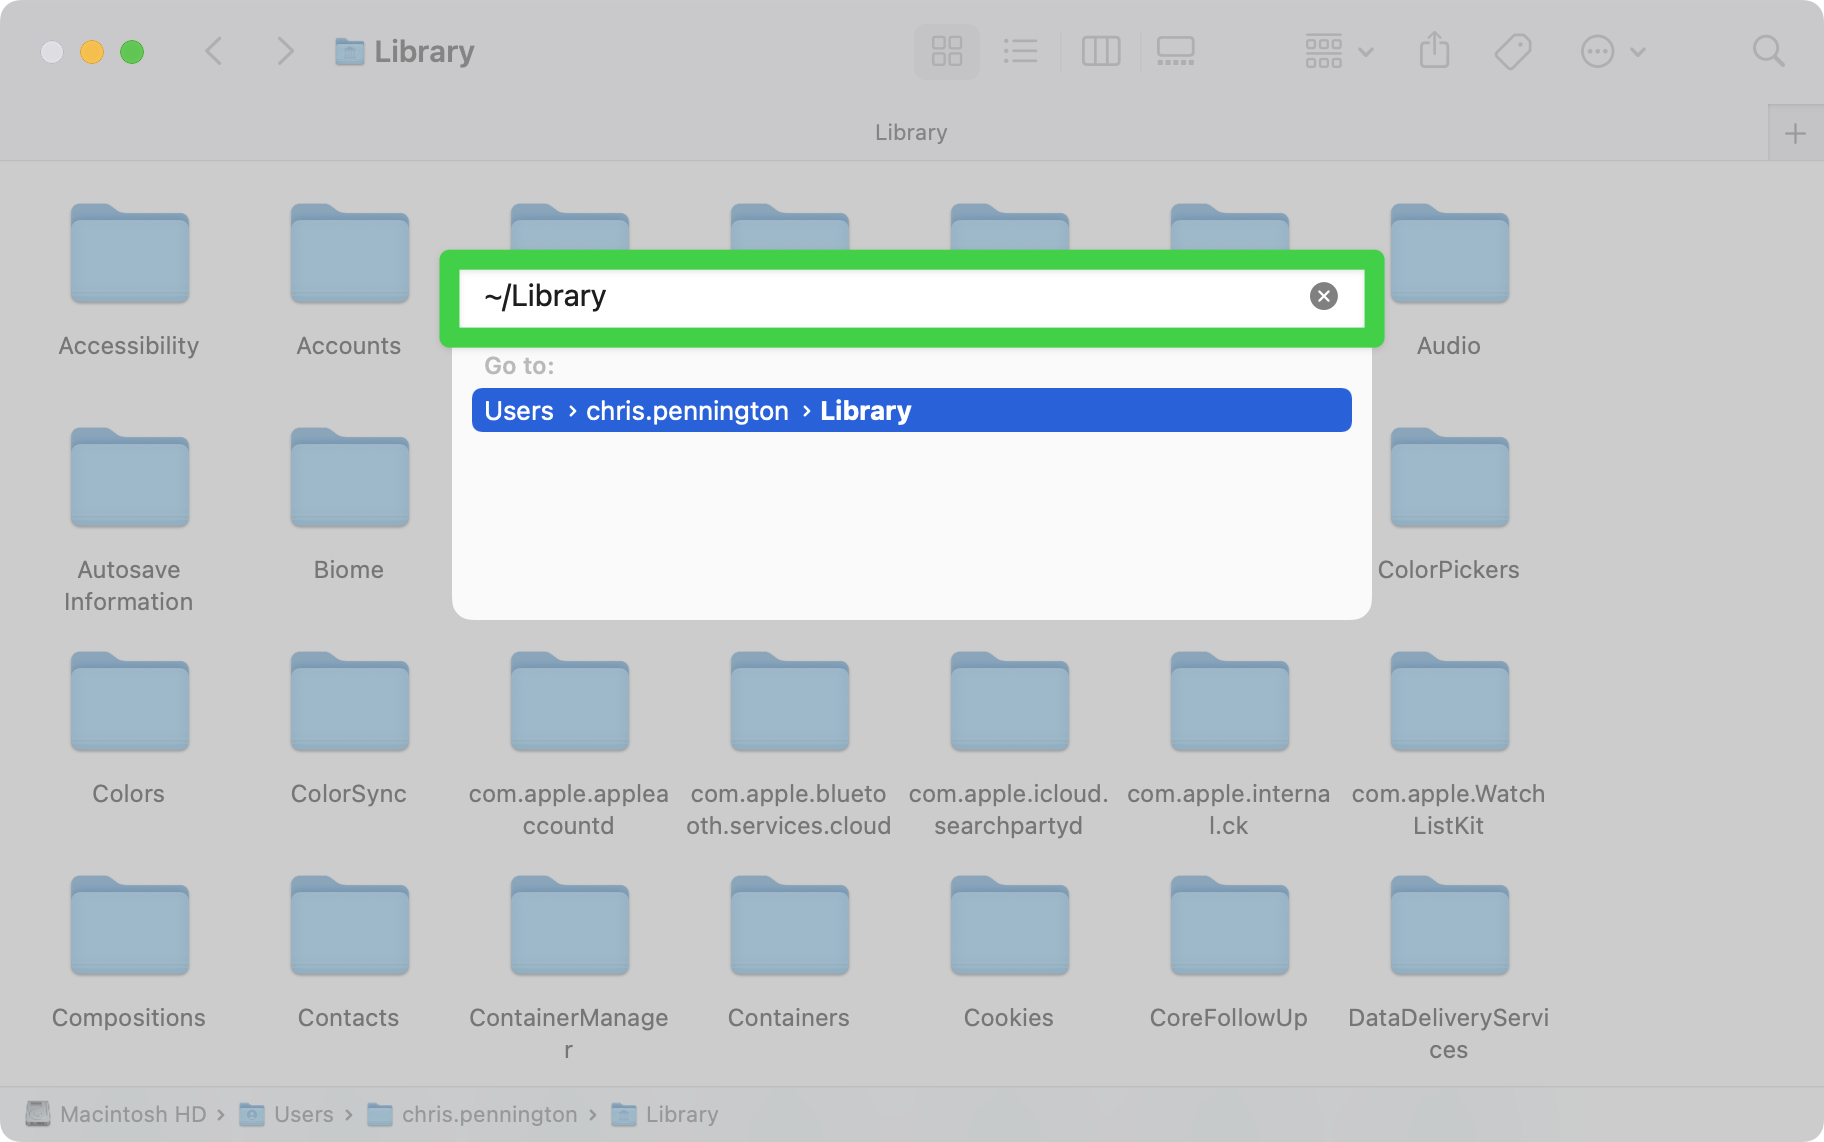Image resolution: width=1824 pixels, height=1142 pixels.
Task: Add a new tab with plus button
Action: 1795,133
